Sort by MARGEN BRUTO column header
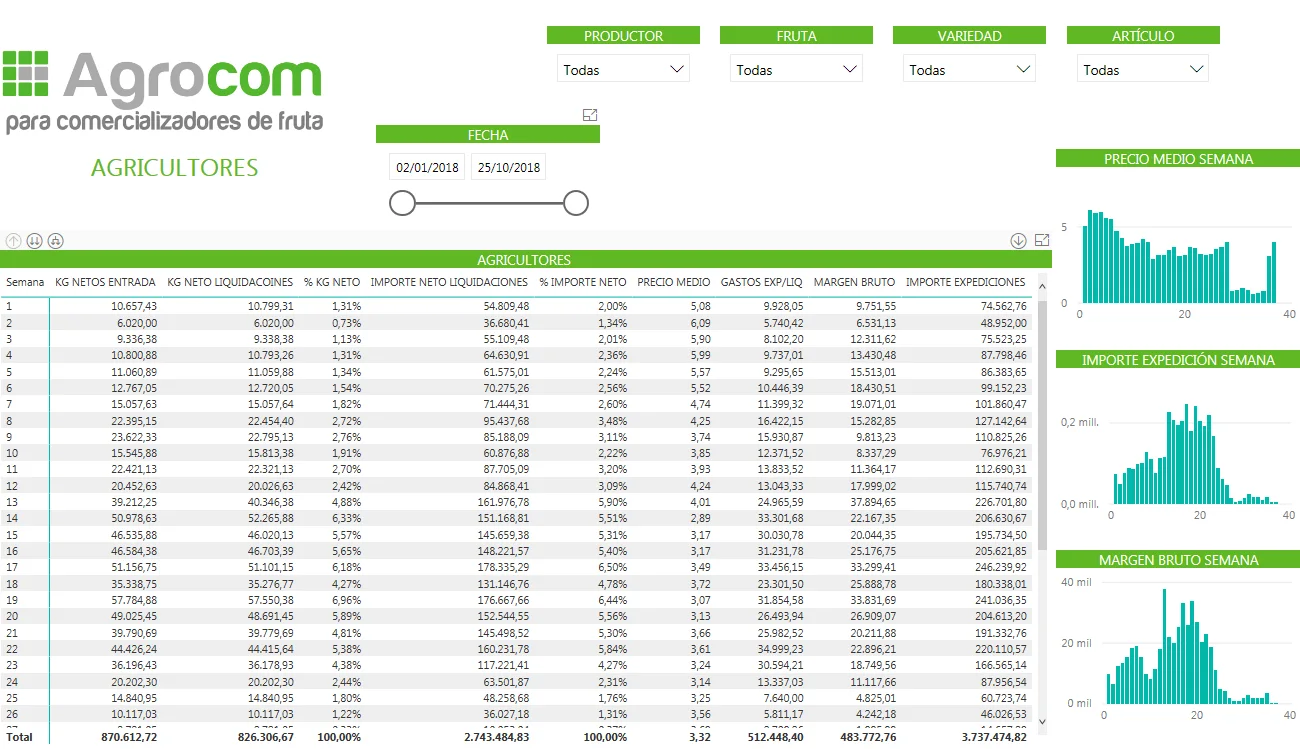Screen dimensions: 1300x749 pos(855,282)
